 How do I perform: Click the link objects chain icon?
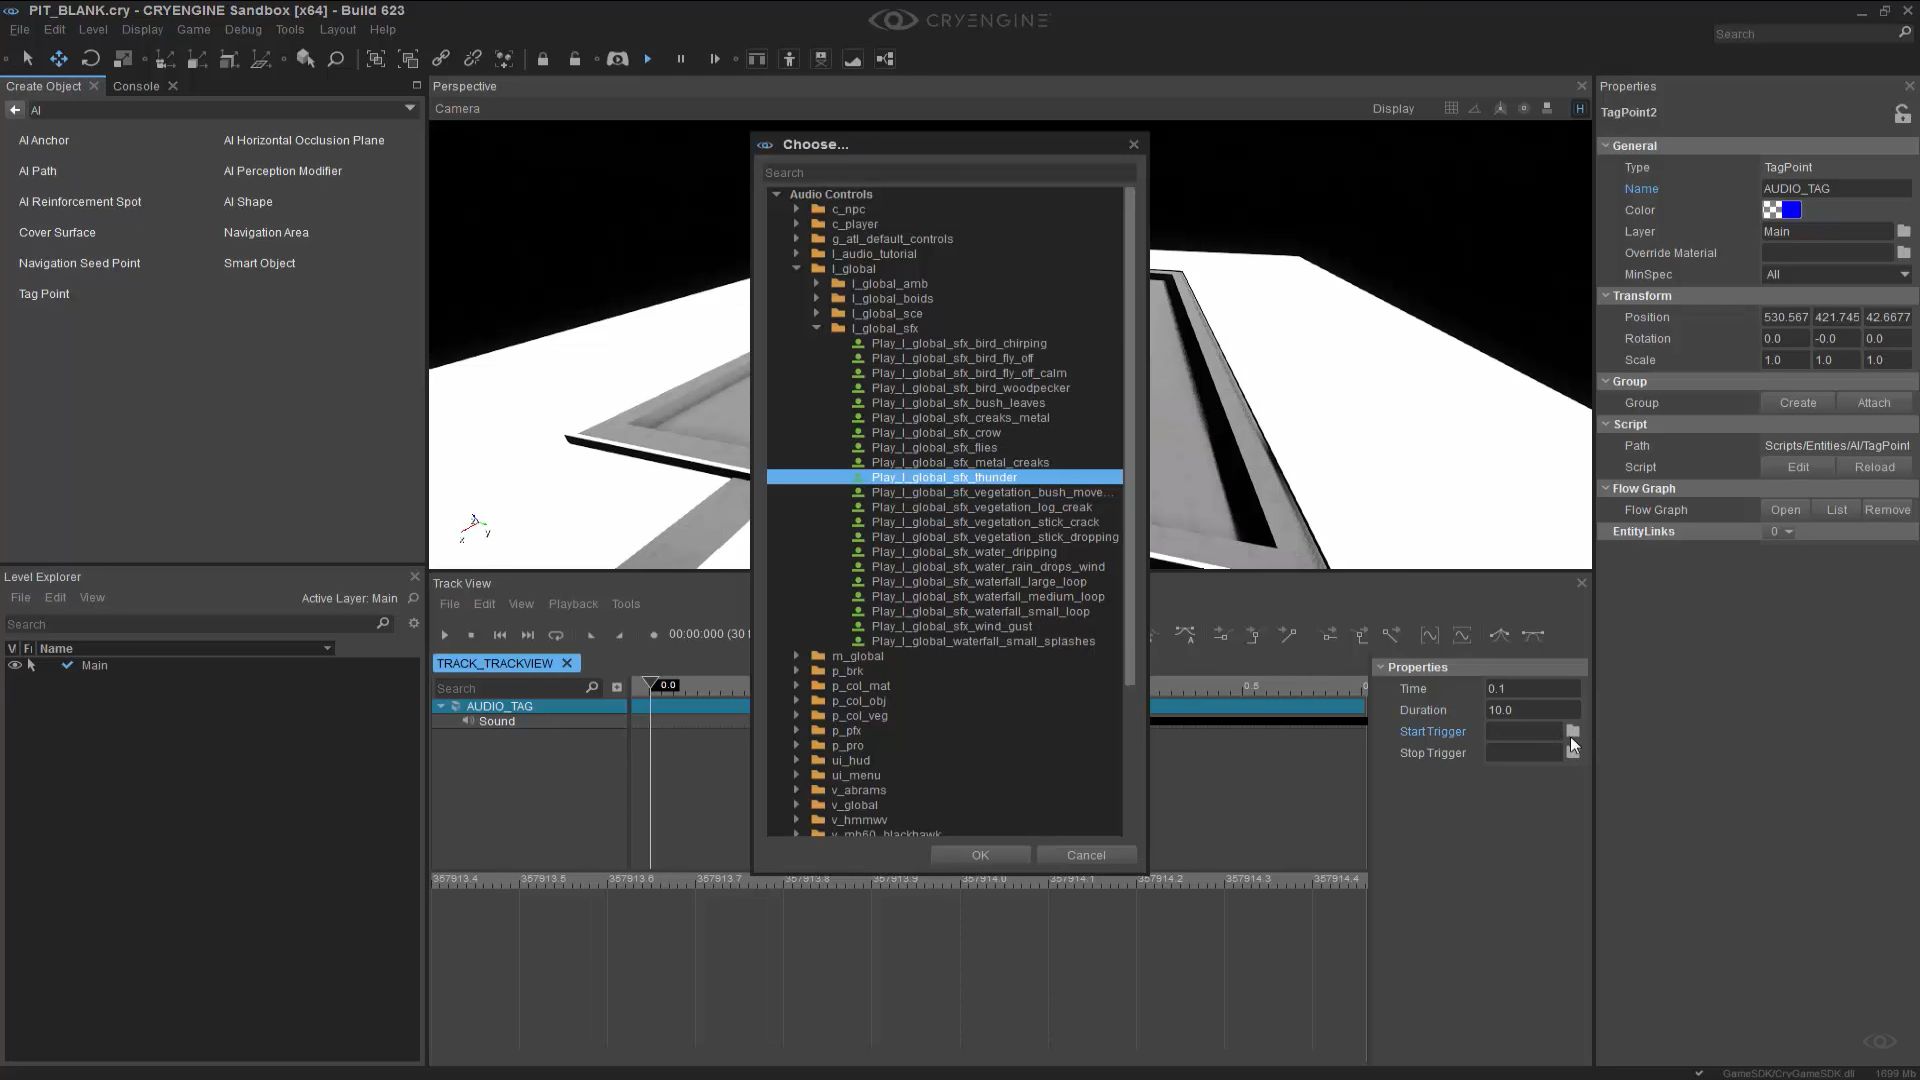coord(441,59)
